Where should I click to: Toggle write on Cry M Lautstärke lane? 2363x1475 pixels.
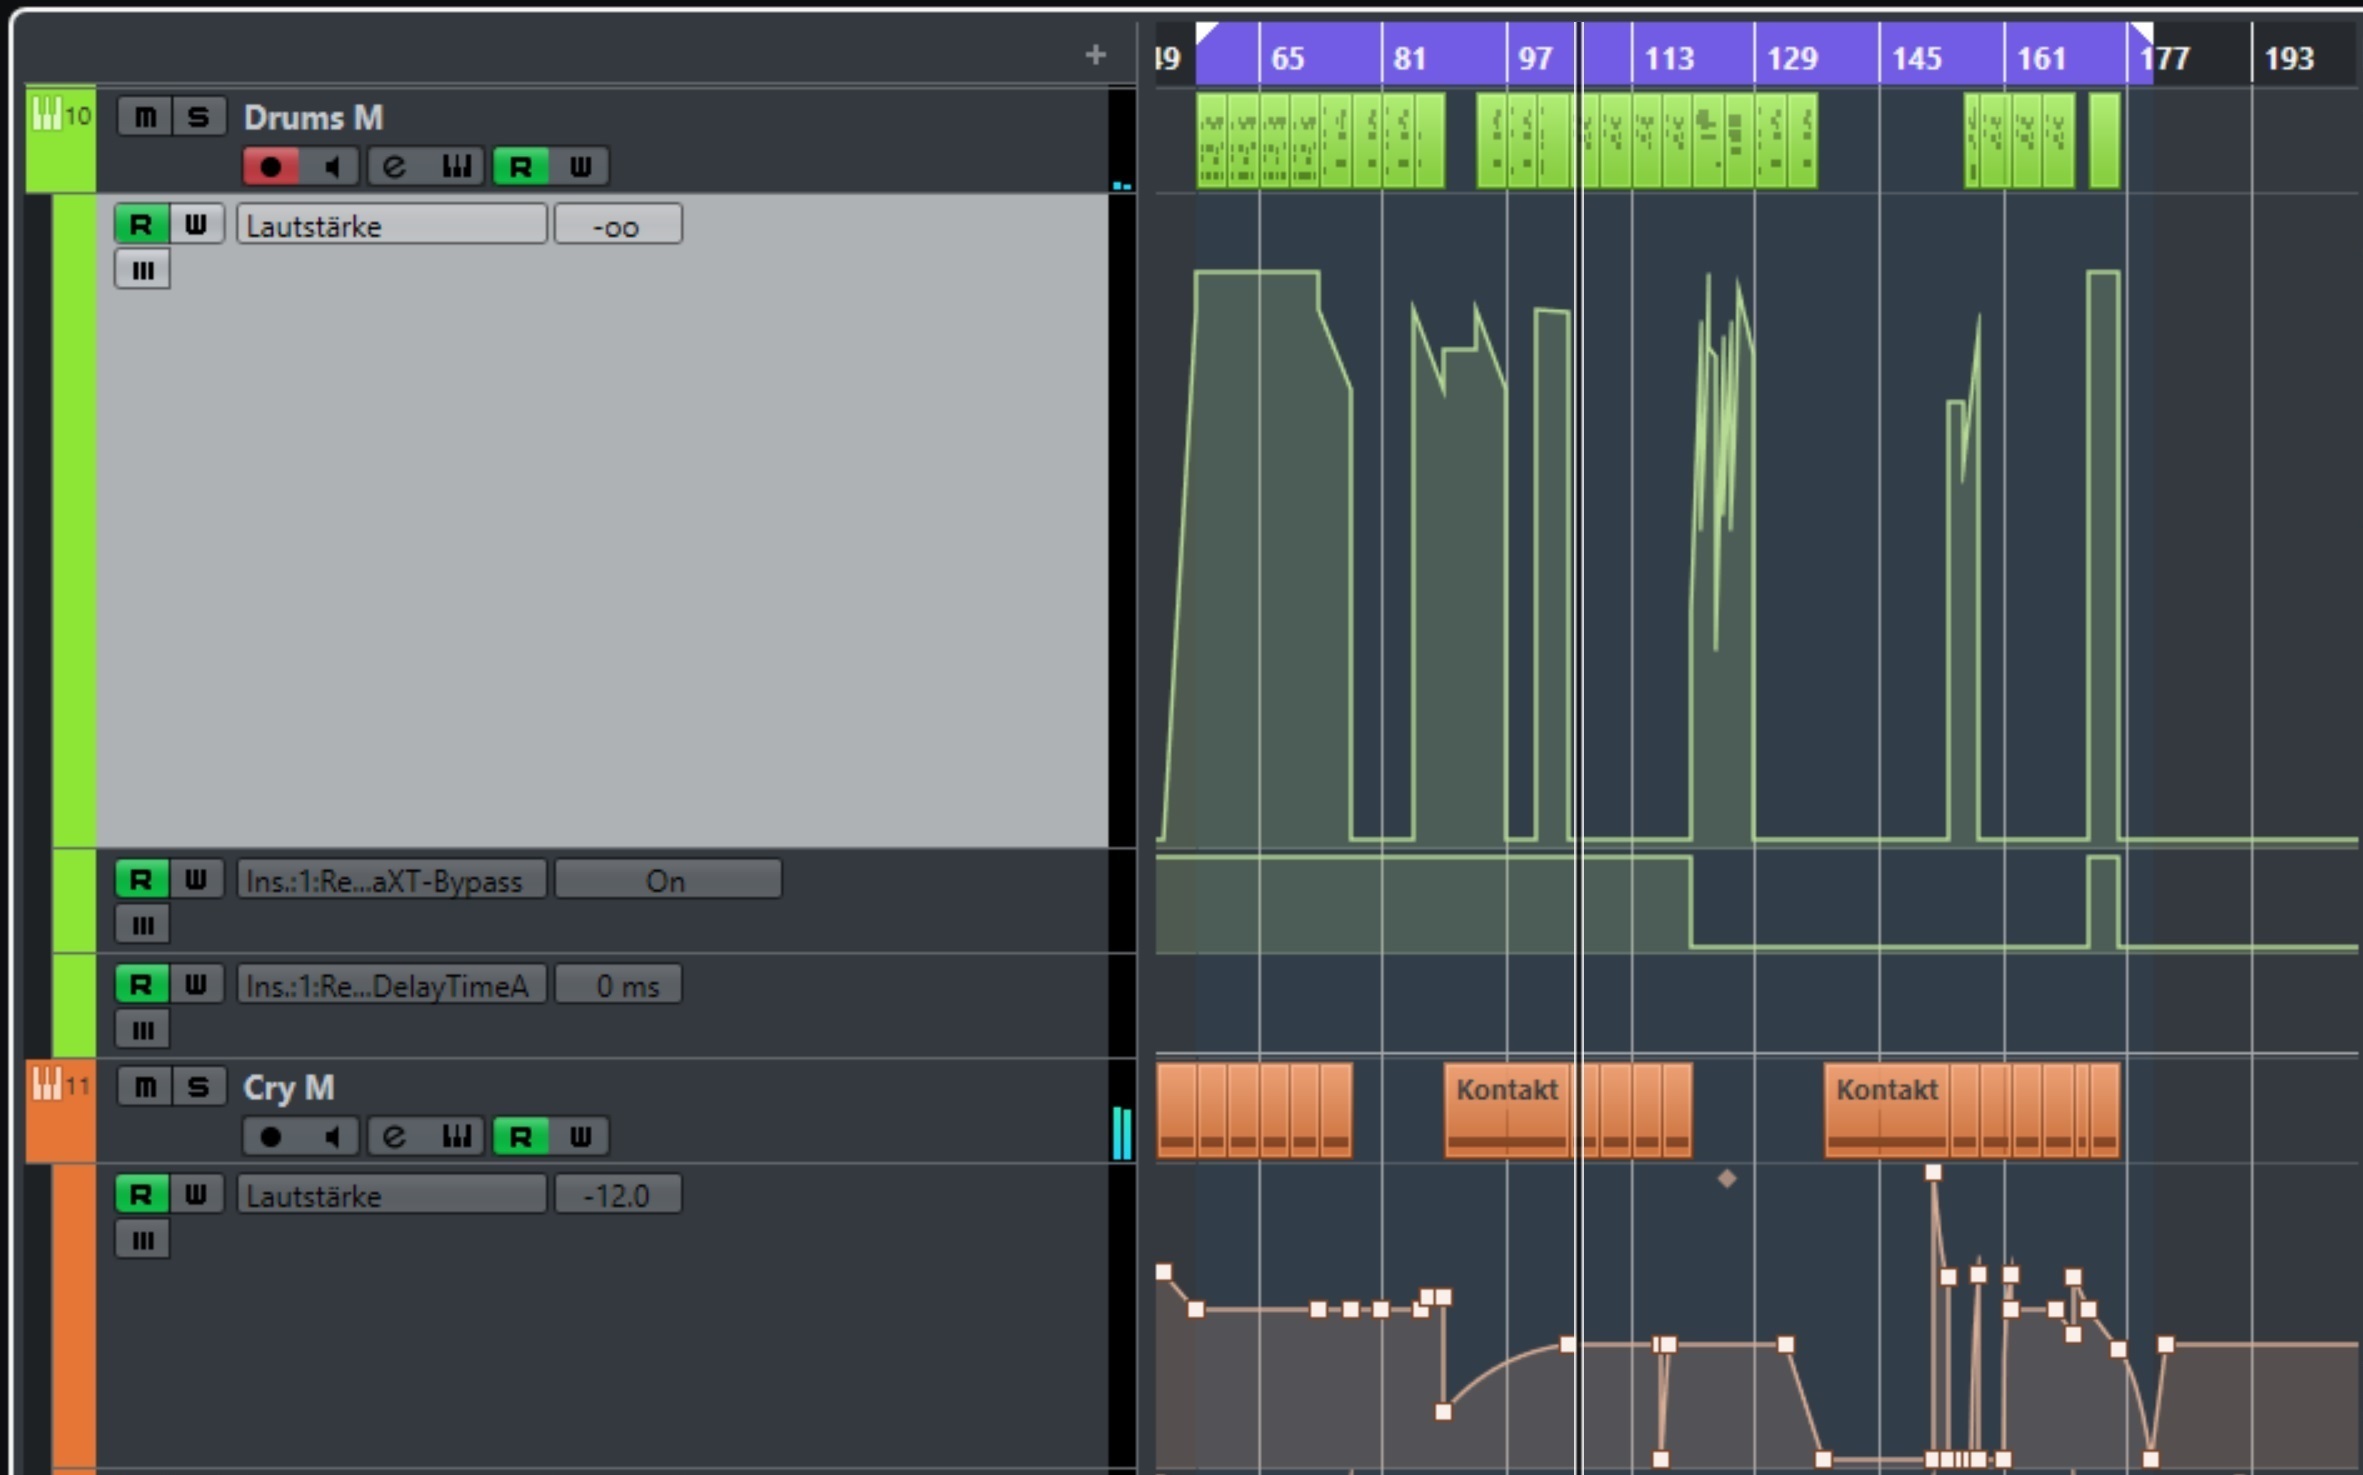(196, 1194)
